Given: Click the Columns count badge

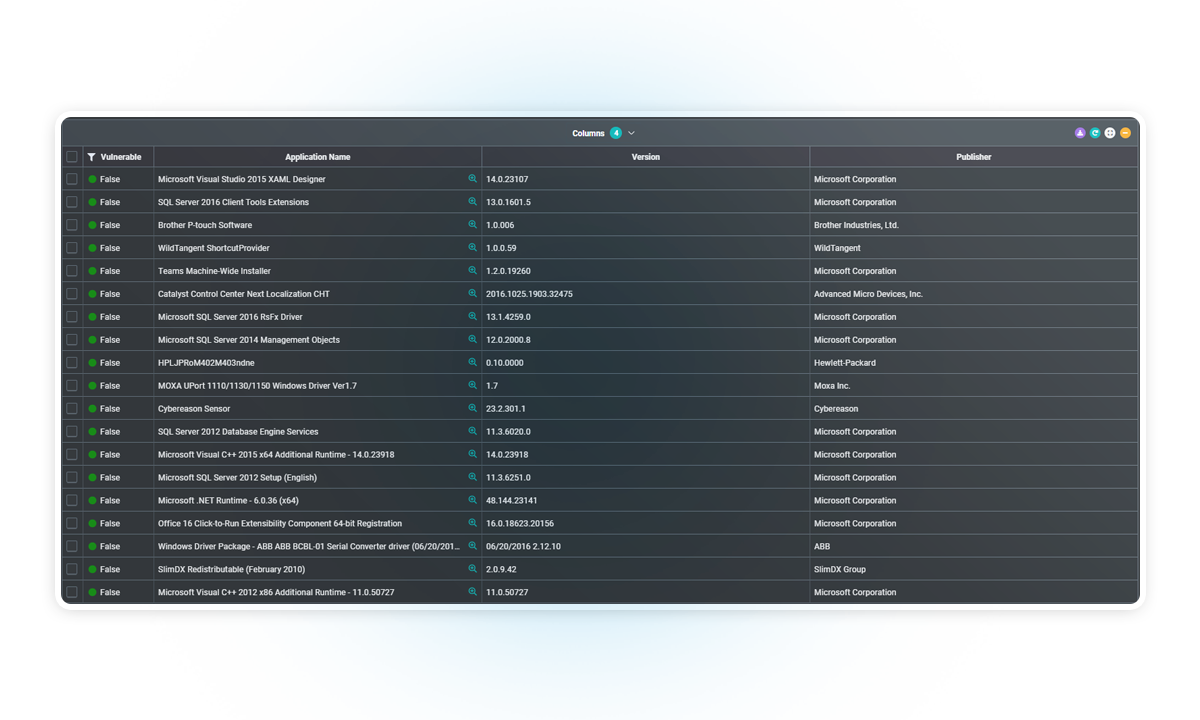Looking at the screenshot, I should (x=616, y=133).
